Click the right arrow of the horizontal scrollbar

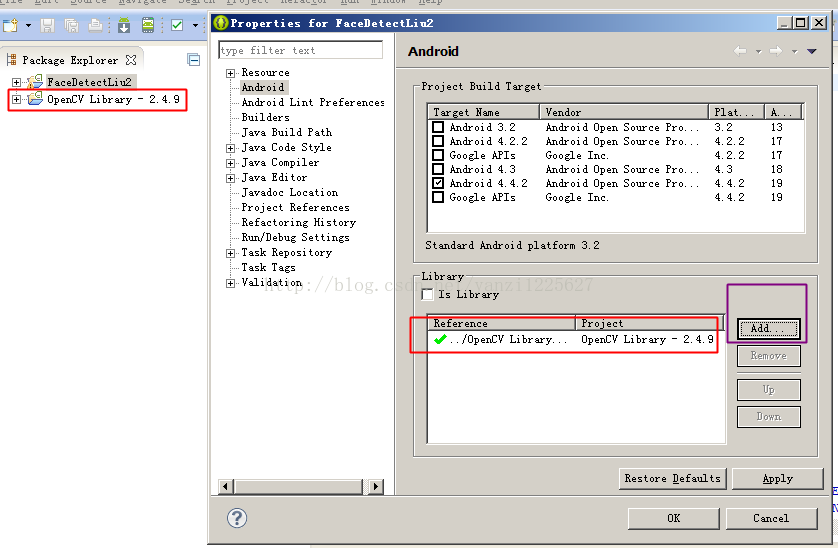(376, 487)
